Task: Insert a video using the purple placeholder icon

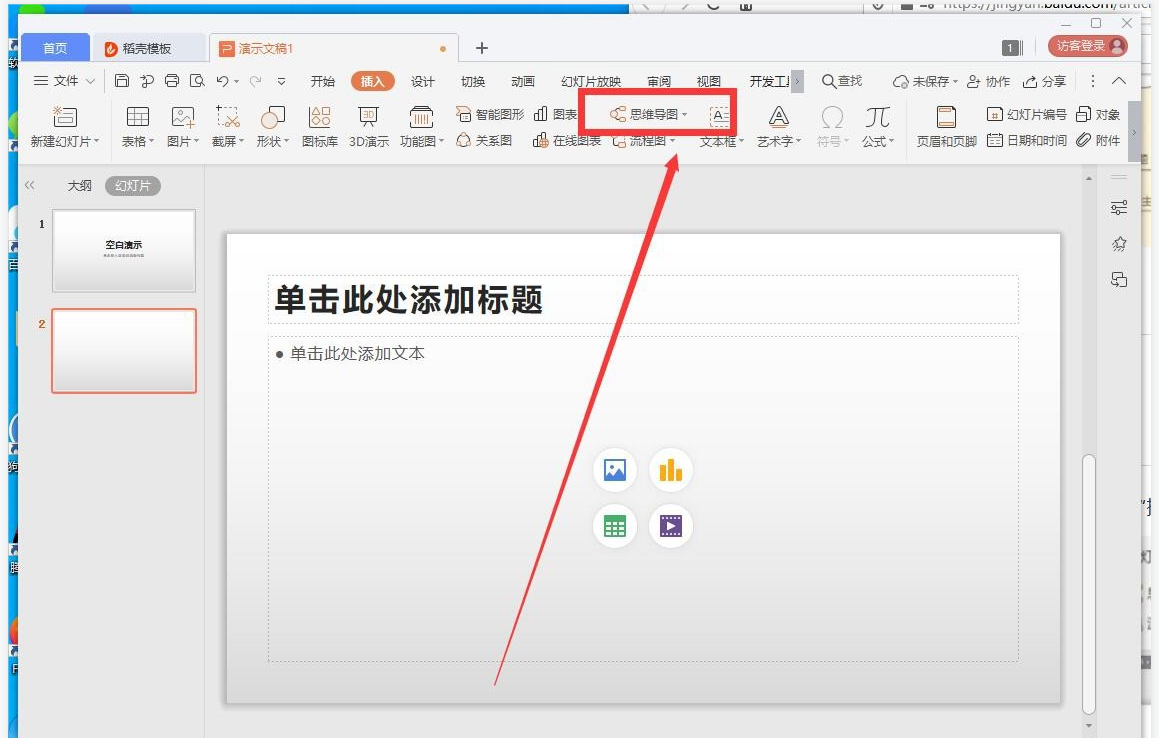Action: point(670,526)
